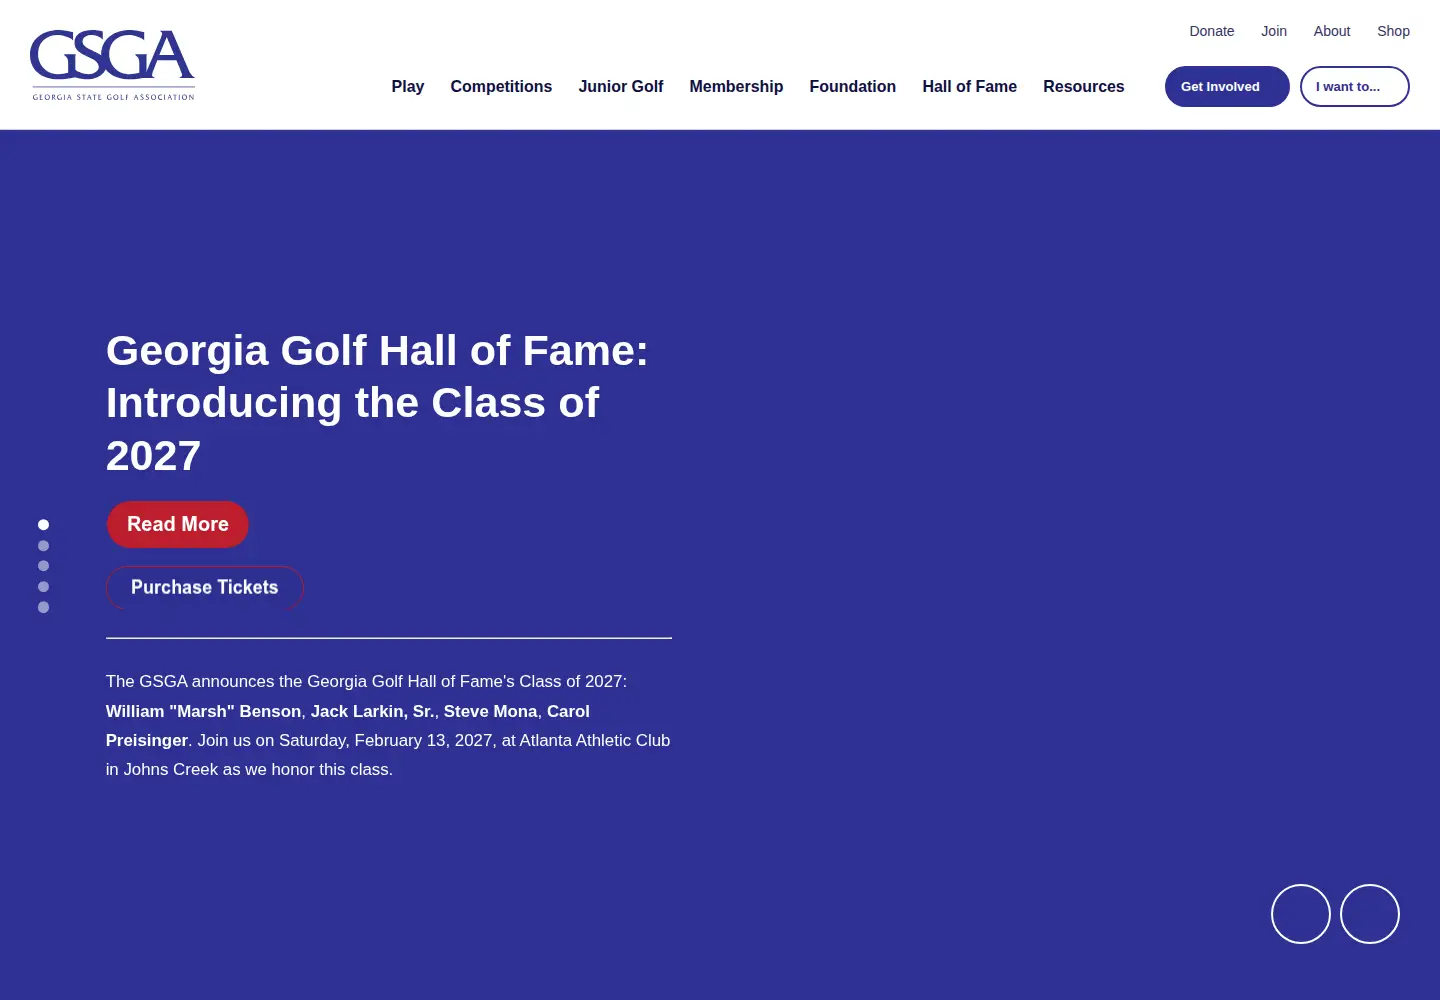The height and width of the screenshot is (1000, 1440).
Task: Click the next slide circle button
Action: click(x=1369, y=914)
